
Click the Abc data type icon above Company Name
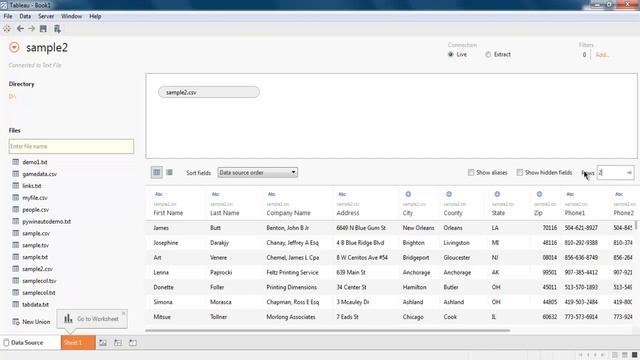tap(271, 194)
